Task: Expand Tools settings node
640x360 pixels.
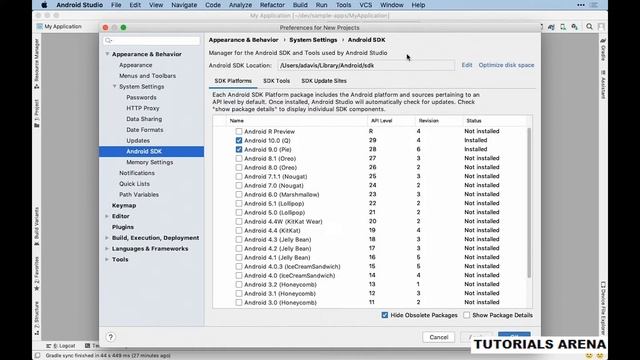Action: 107,259
